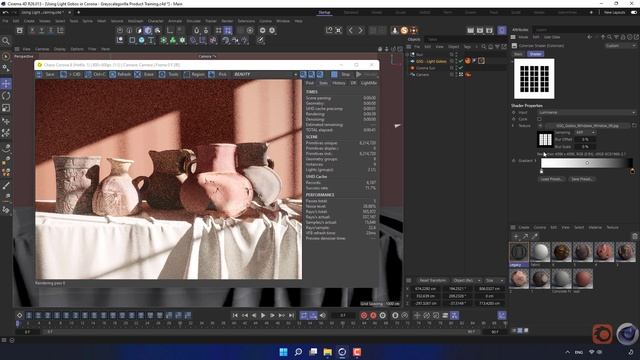This screenshot has height=360, width=640.
Task: Click Autokeying red icon in timeline
Action: (x=373, y=315)
